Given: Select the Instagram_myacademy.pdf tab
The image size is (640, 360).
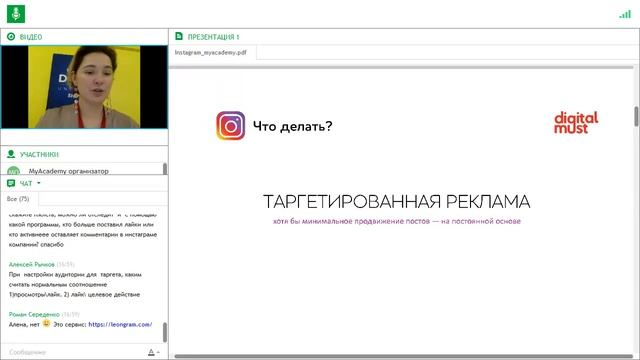Looking at the screenshot, I should (211, 53).
